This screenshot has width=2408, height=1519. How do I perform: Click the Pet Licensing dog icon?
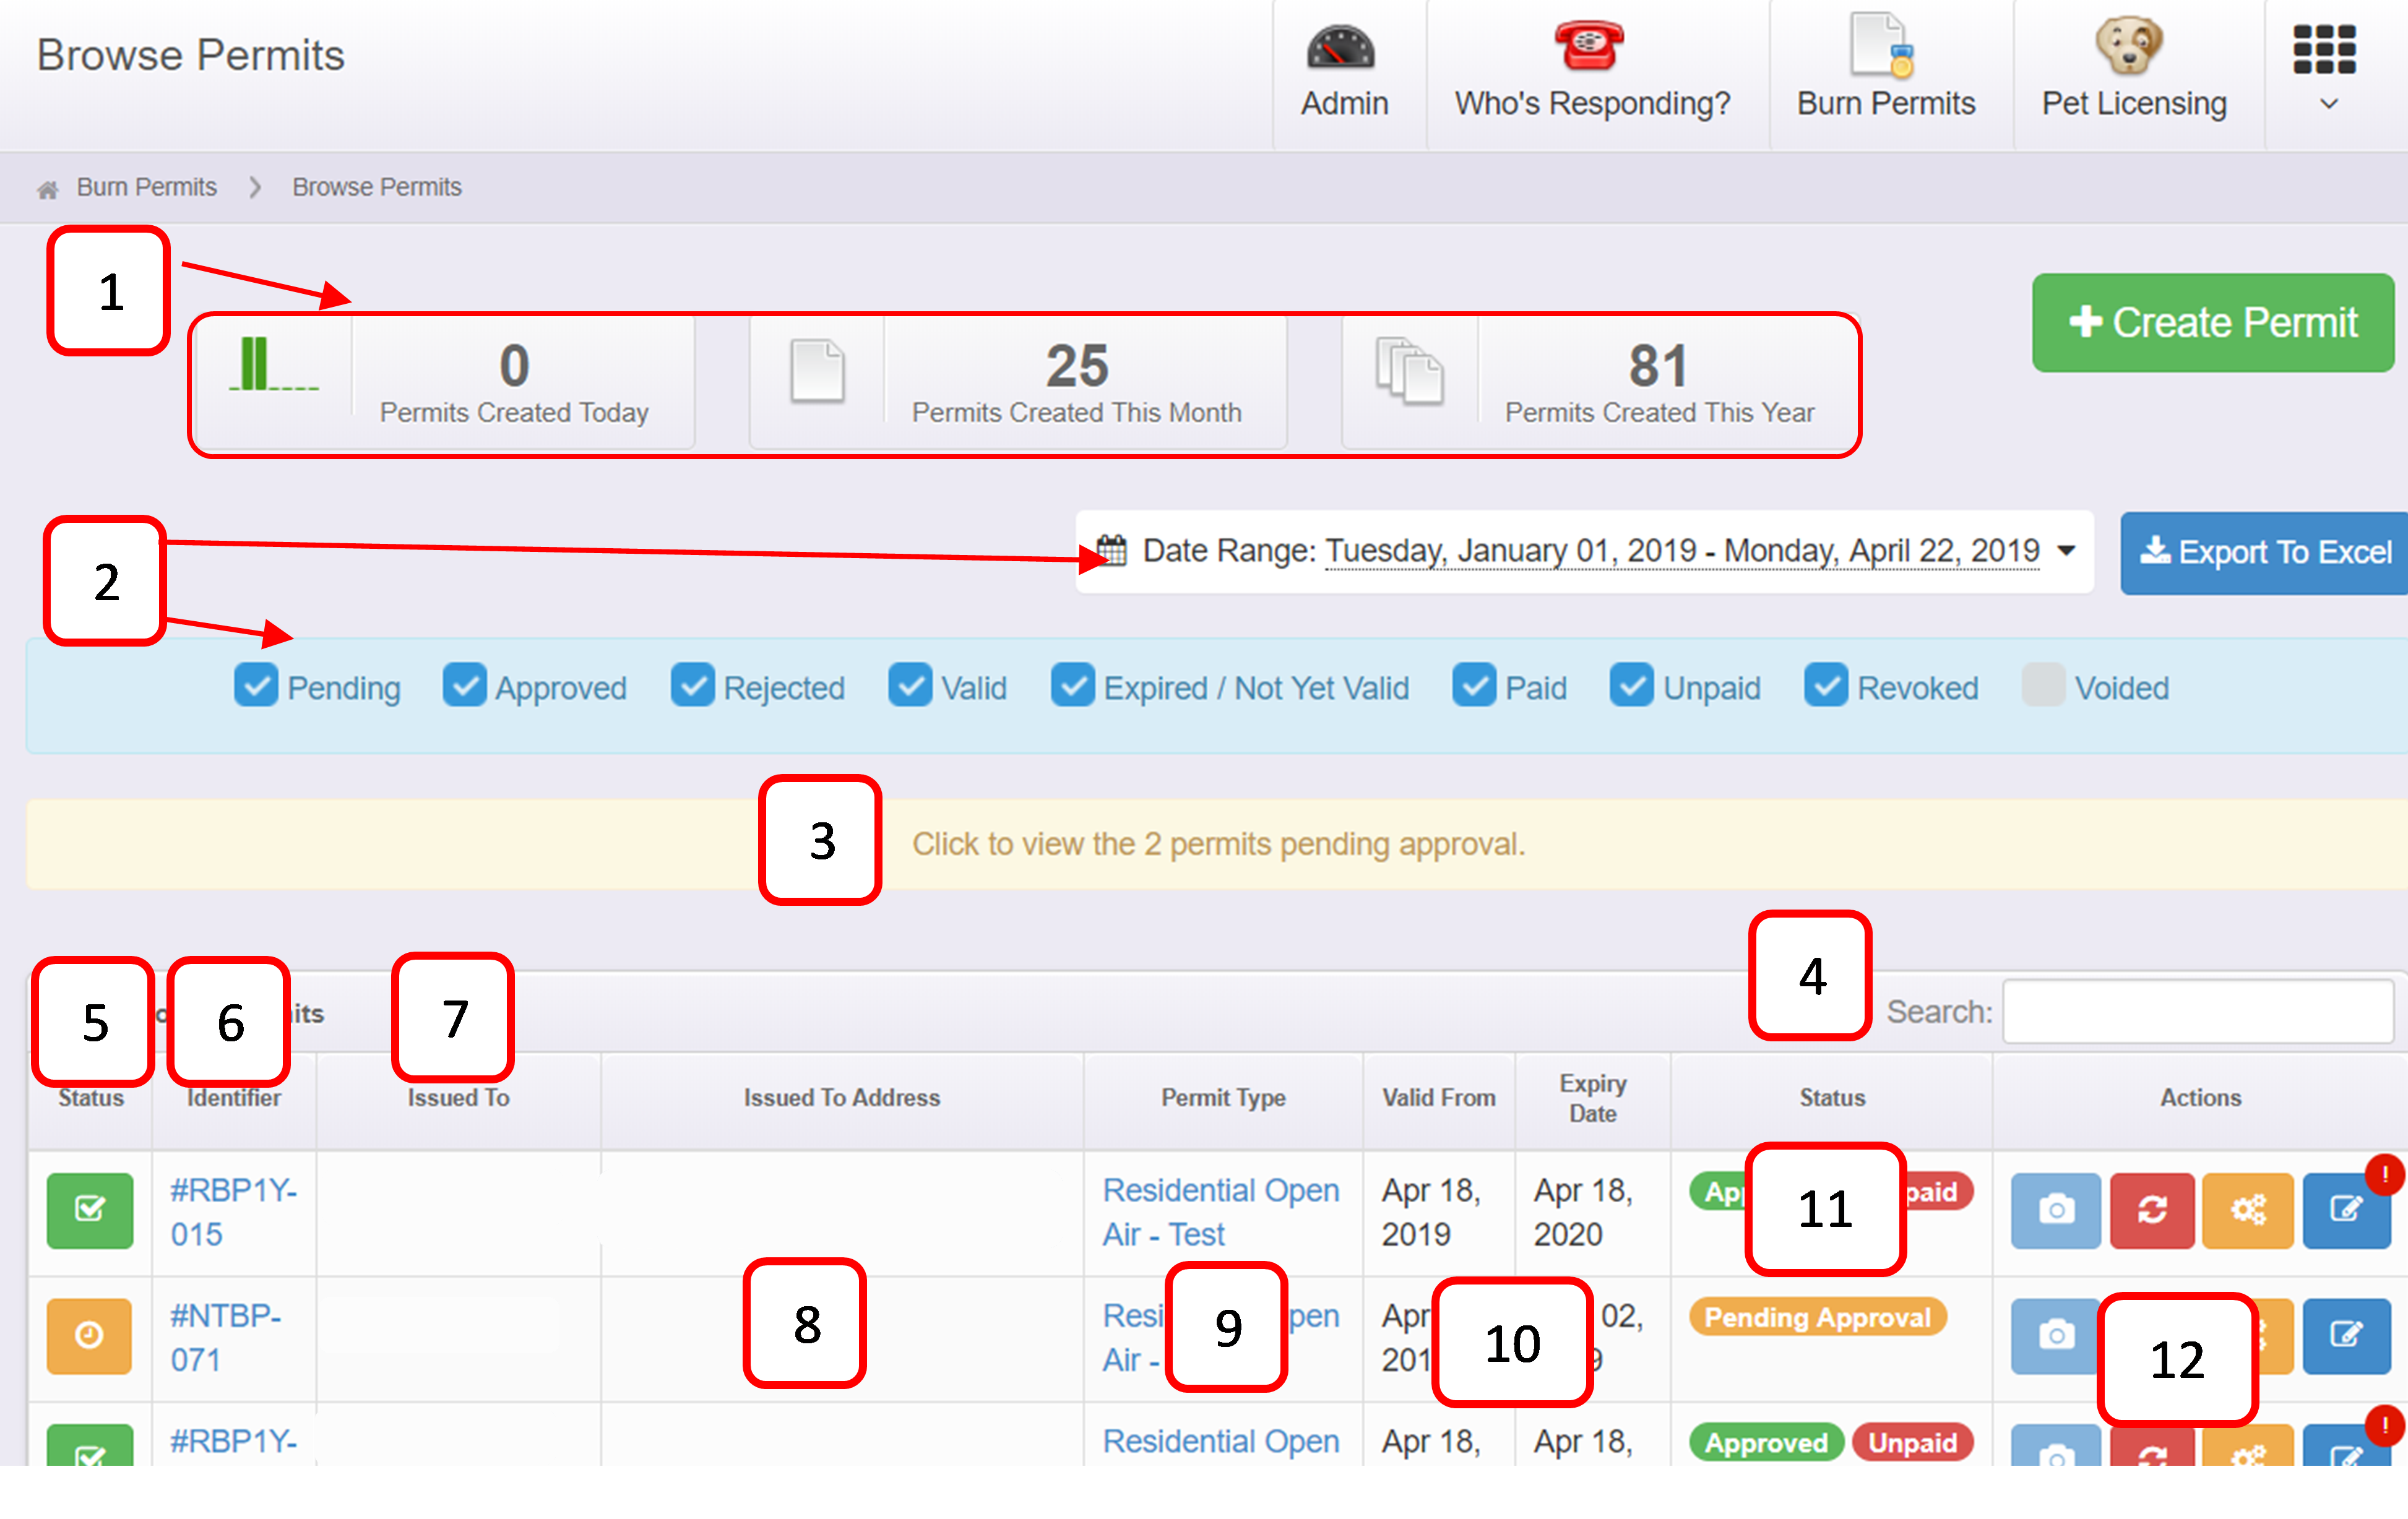2129,45
